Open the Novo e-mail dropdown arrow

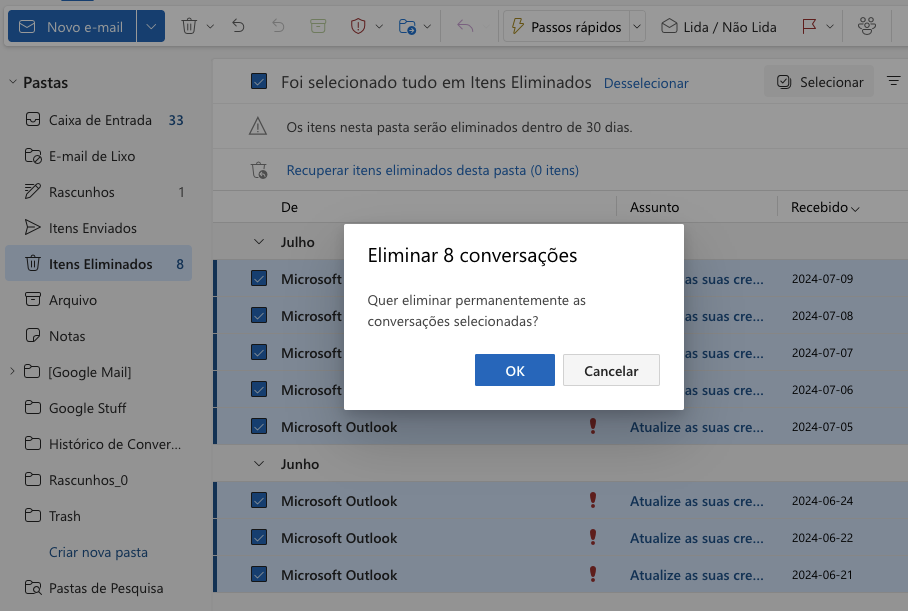(x=151, y=27)
